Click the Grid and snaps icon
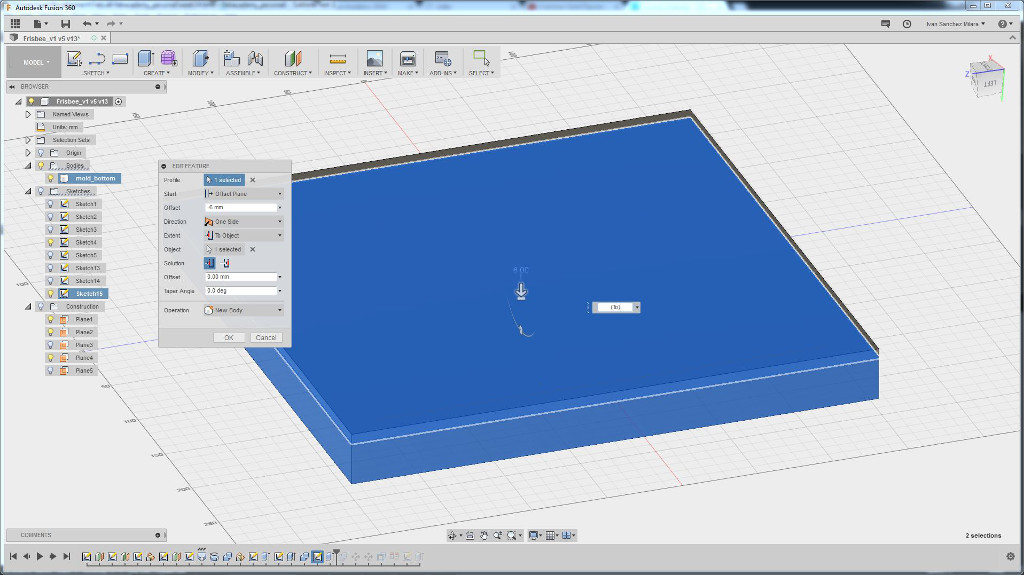The image size is (1024, 575). (551, 535)
